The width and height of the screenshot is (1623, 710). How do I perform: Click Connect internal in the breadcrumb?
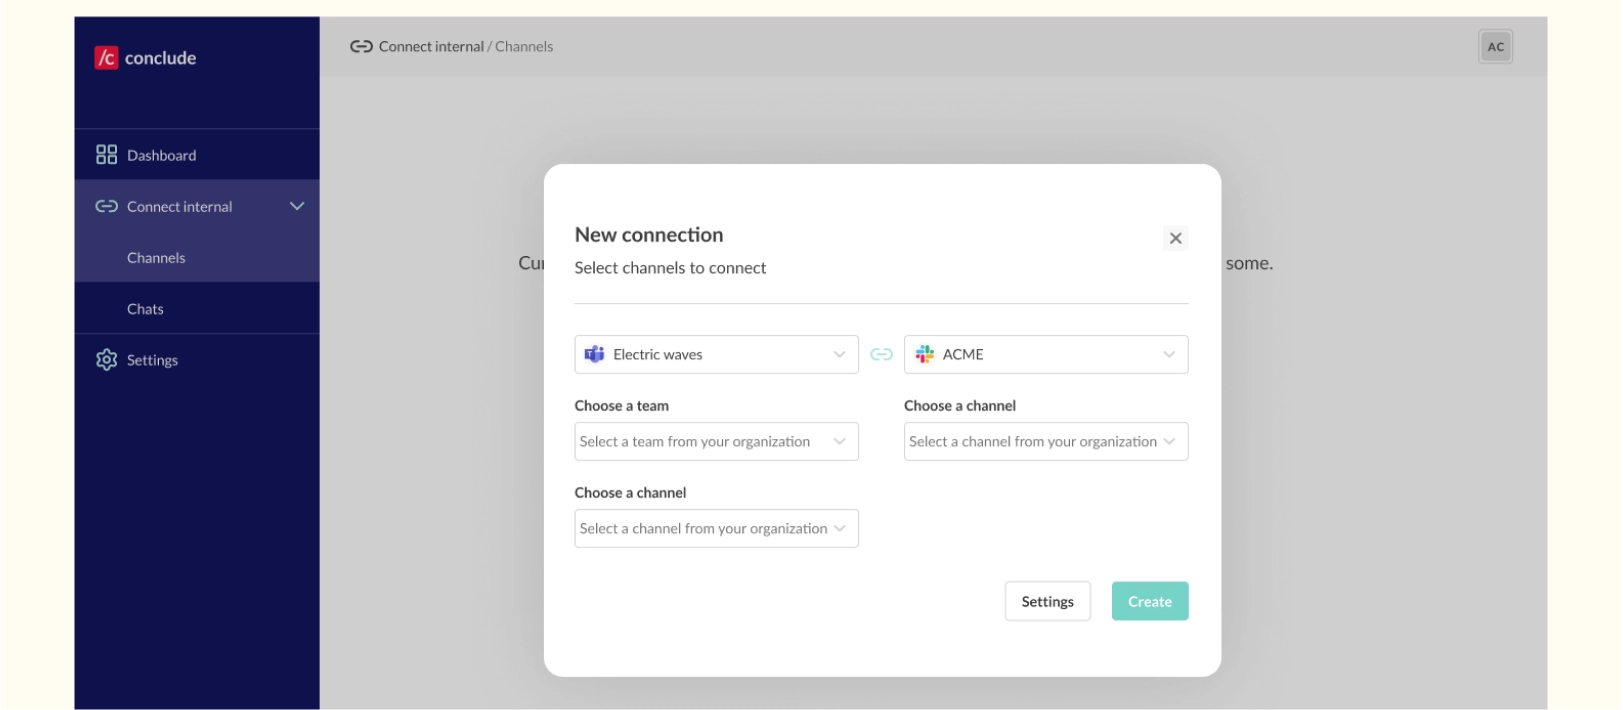click(x=431, y=47)
